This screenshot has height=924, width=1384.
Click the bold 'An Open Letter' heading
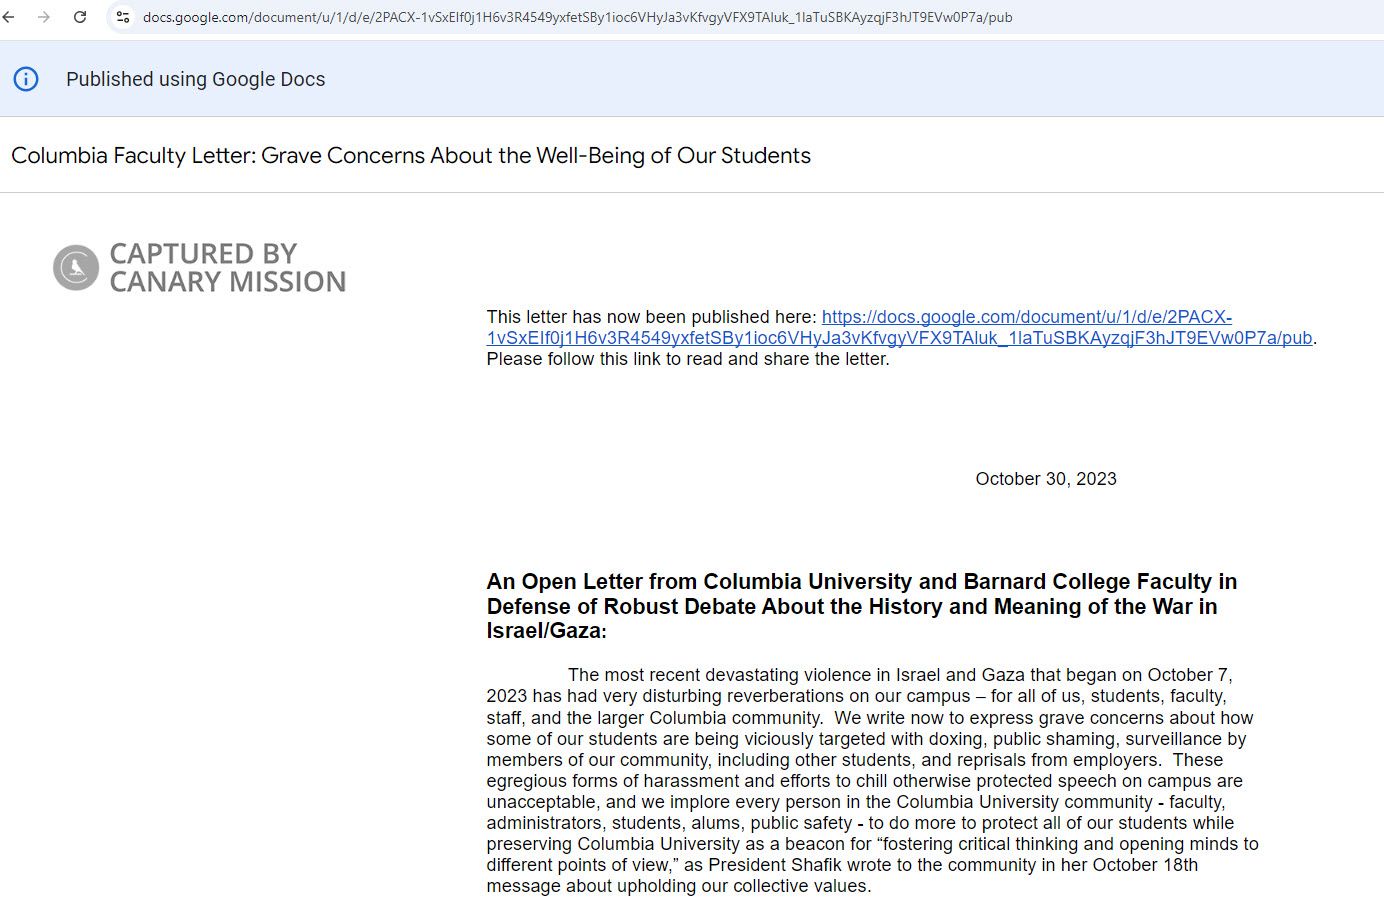[x=861, y=582]
